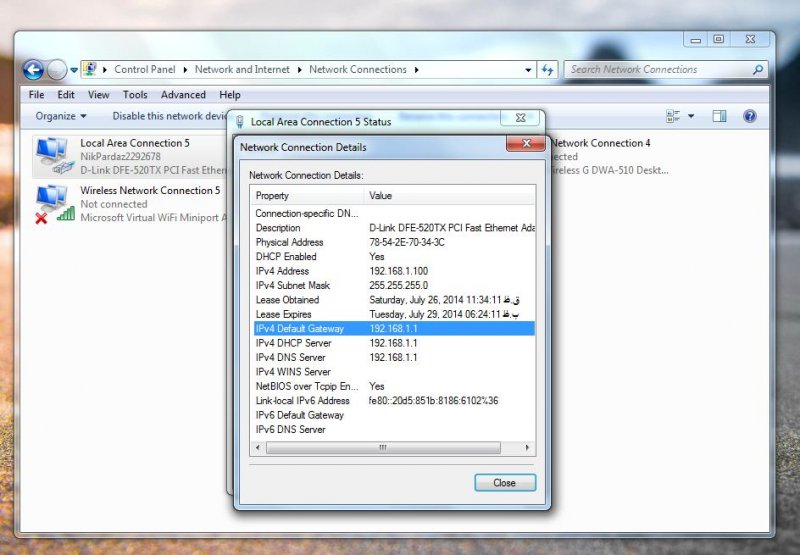Select Local Area Connection 5 adapter icon

click(54, 157)
